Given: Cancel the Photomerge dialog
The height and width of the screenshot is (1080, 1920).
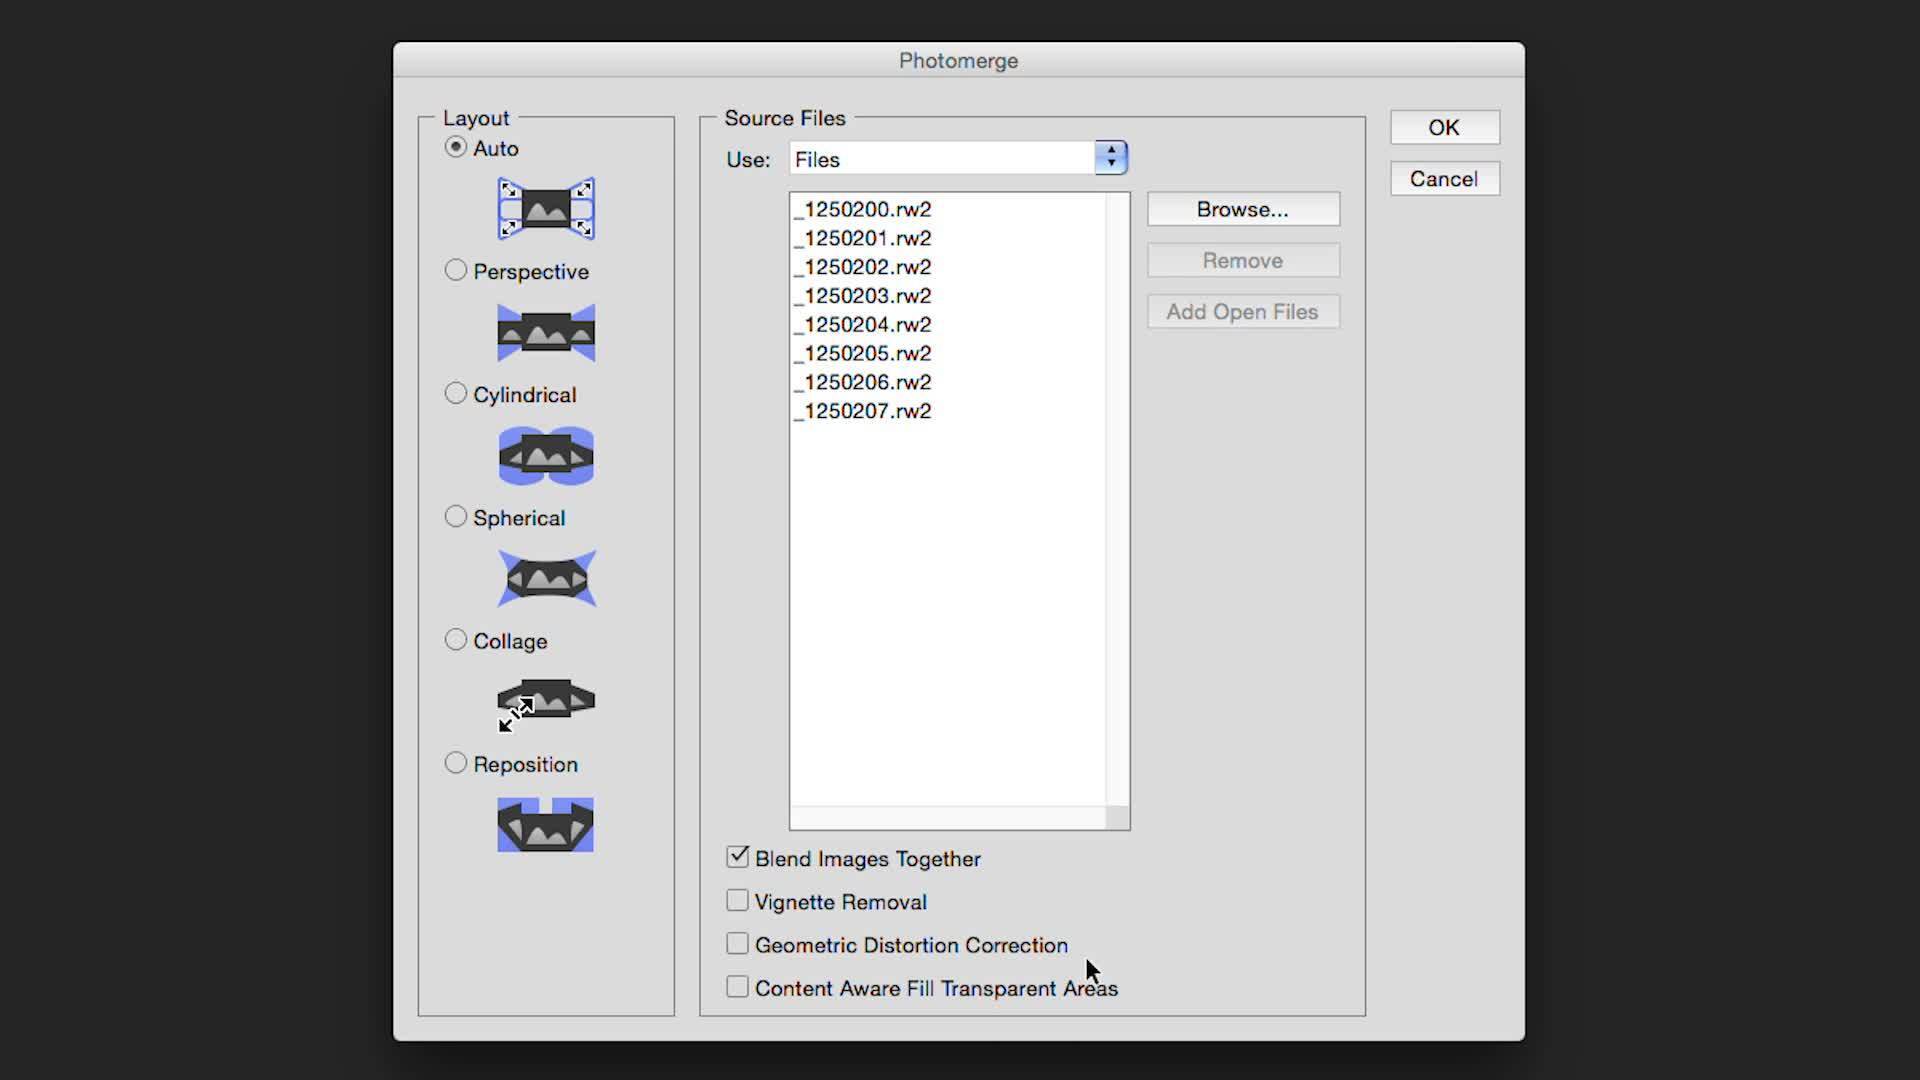Looking at the screenshot, I should 1444,179.
